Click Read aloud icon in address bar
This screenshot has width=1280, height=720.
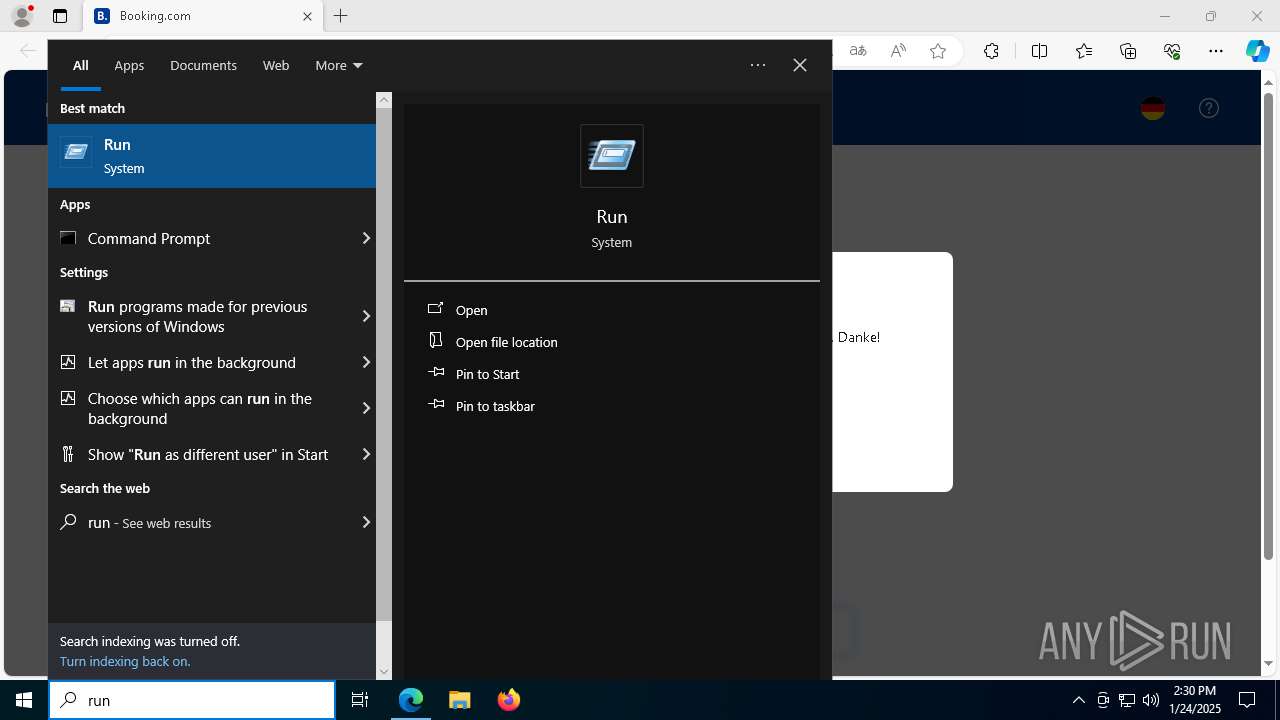898,51
